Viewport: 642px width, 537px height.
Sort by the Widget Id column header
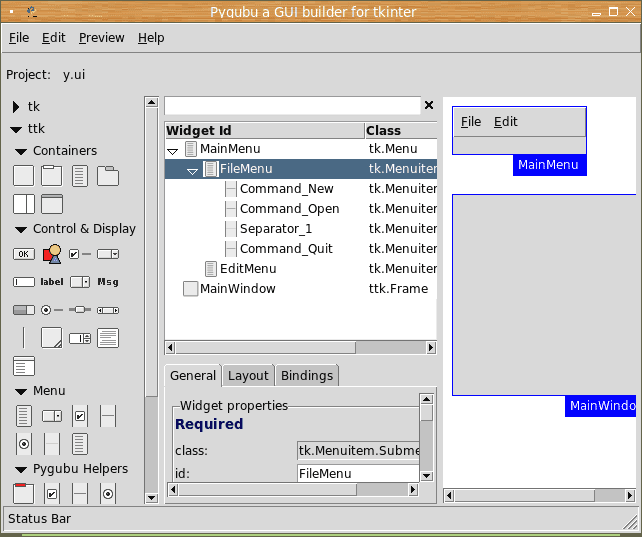pos(264,131)
